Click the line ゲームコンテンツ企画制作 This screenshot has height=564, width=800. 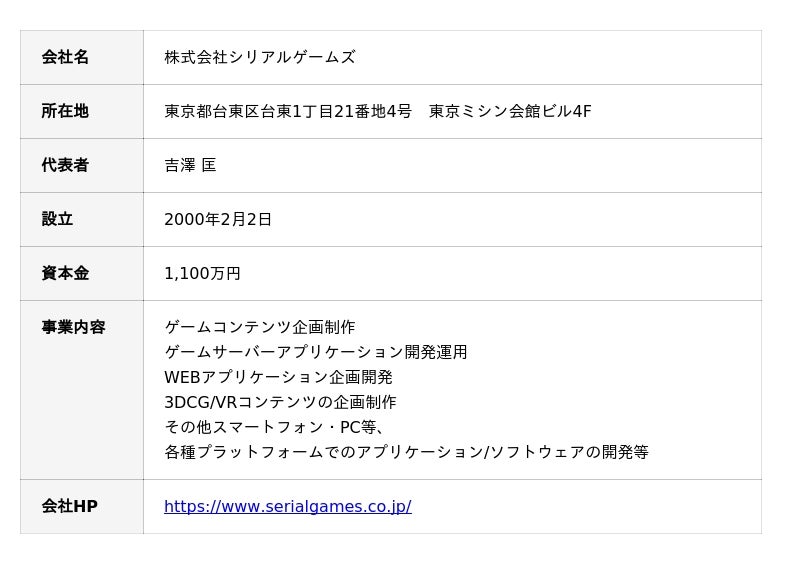click(x=259, y=327)
